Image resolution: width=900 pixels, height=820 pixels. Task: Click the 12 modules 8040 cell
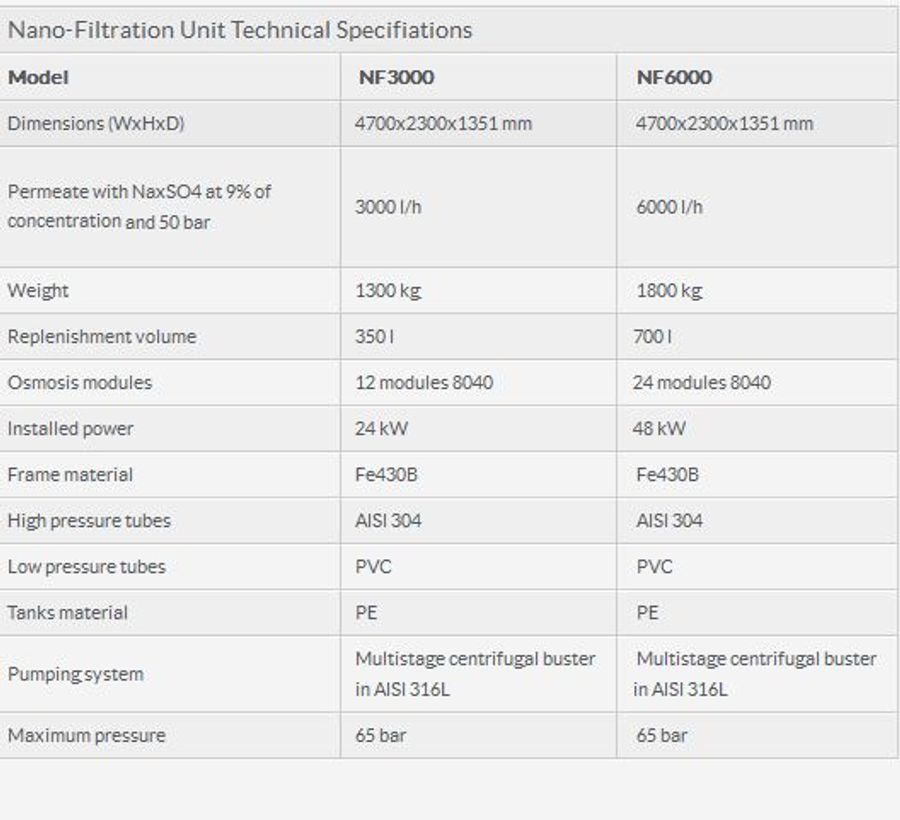[x=424, y=383]
